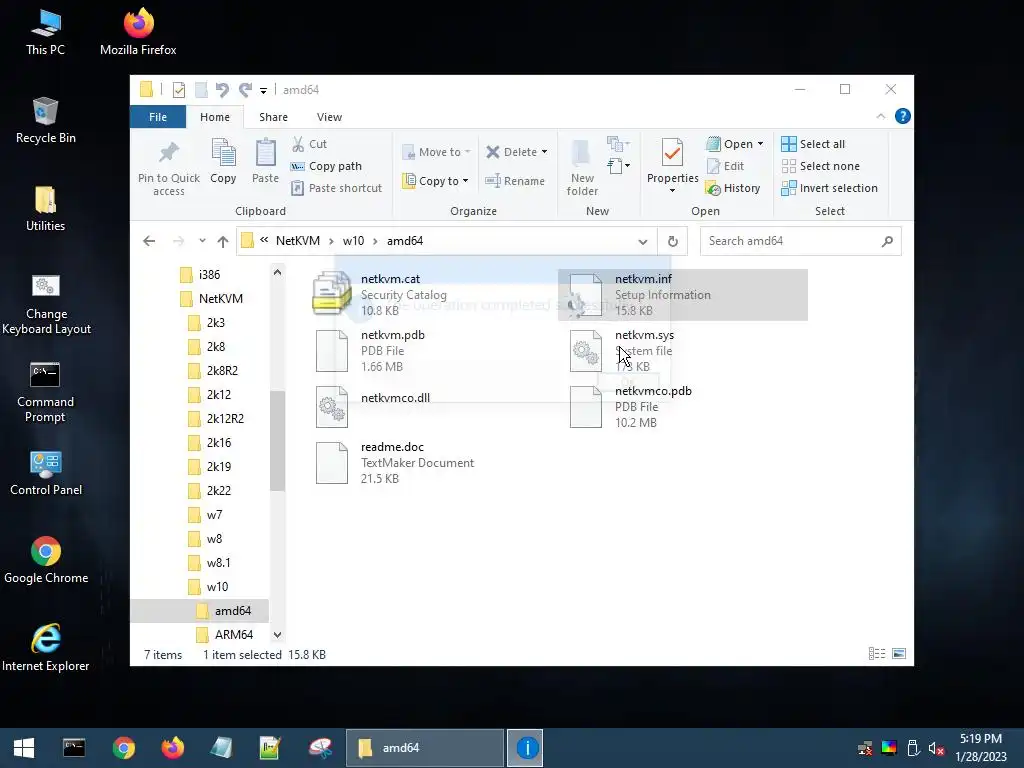This screenshot has width=1024, height=768.
Task: Click Edit in Open group
Action: [x=725, y=166]
